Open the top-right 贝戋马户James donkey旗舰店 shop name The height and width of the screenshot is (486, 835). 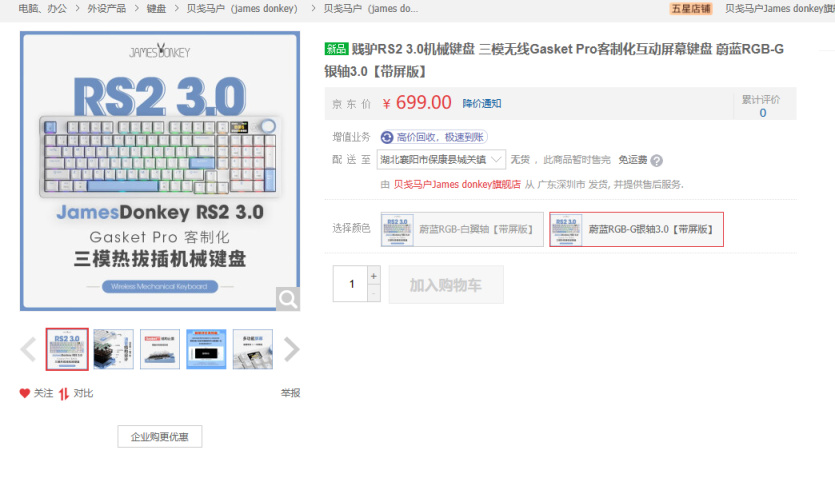780,9
